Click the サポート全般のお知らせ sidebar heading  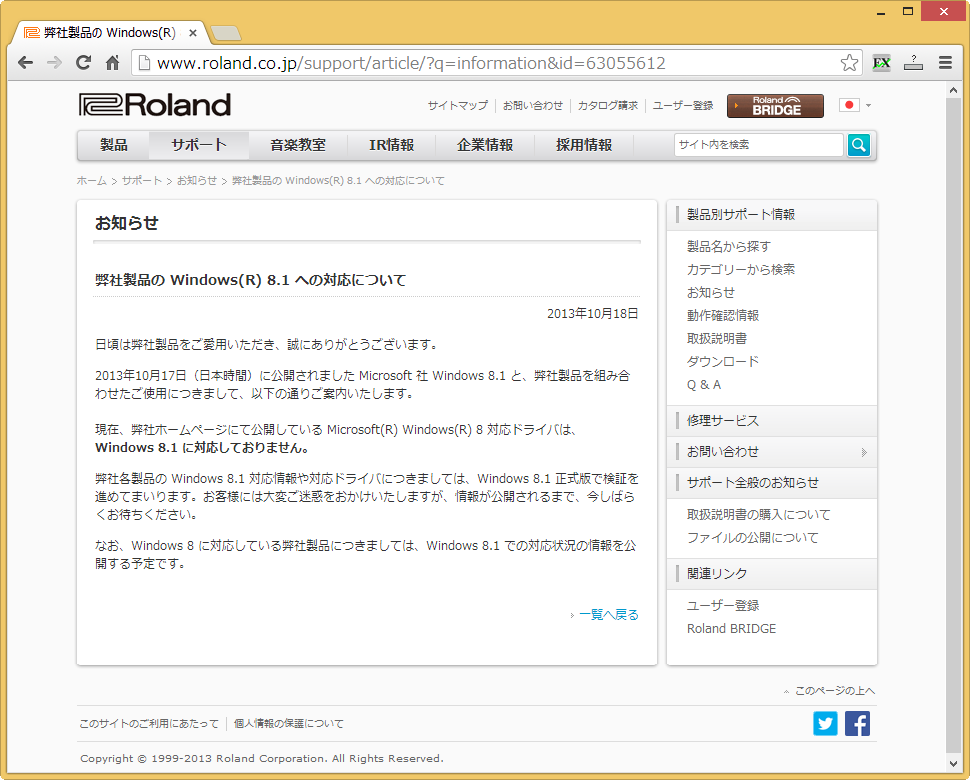[753, 482]
